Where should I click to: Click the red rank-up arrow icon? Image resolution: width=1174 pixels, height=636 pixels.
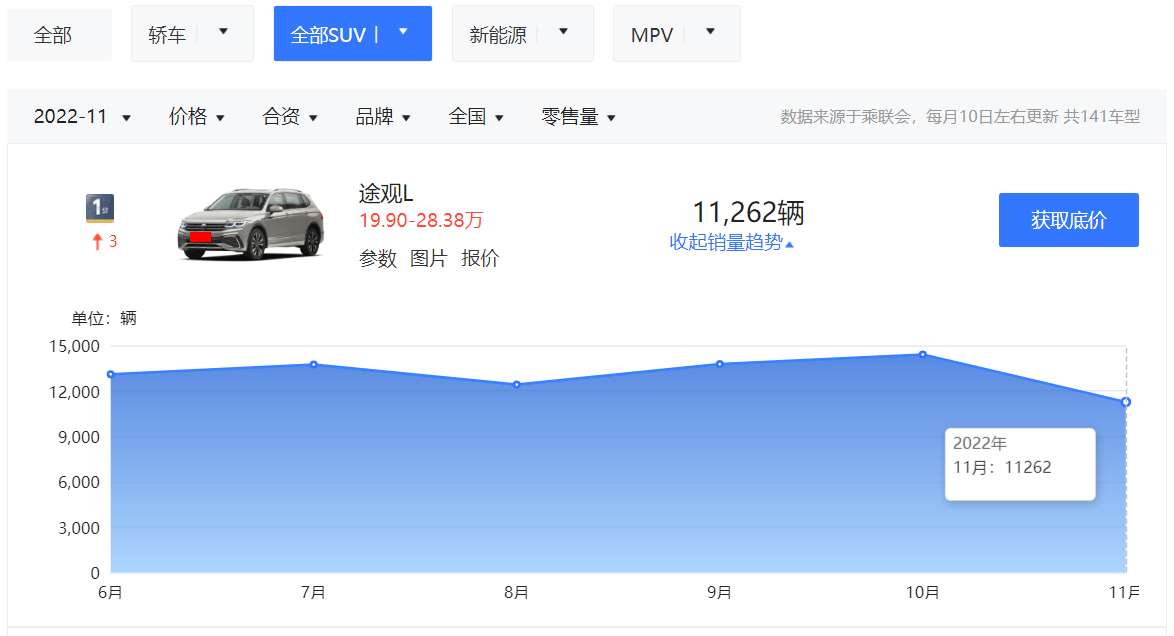(x=97, y=241)
